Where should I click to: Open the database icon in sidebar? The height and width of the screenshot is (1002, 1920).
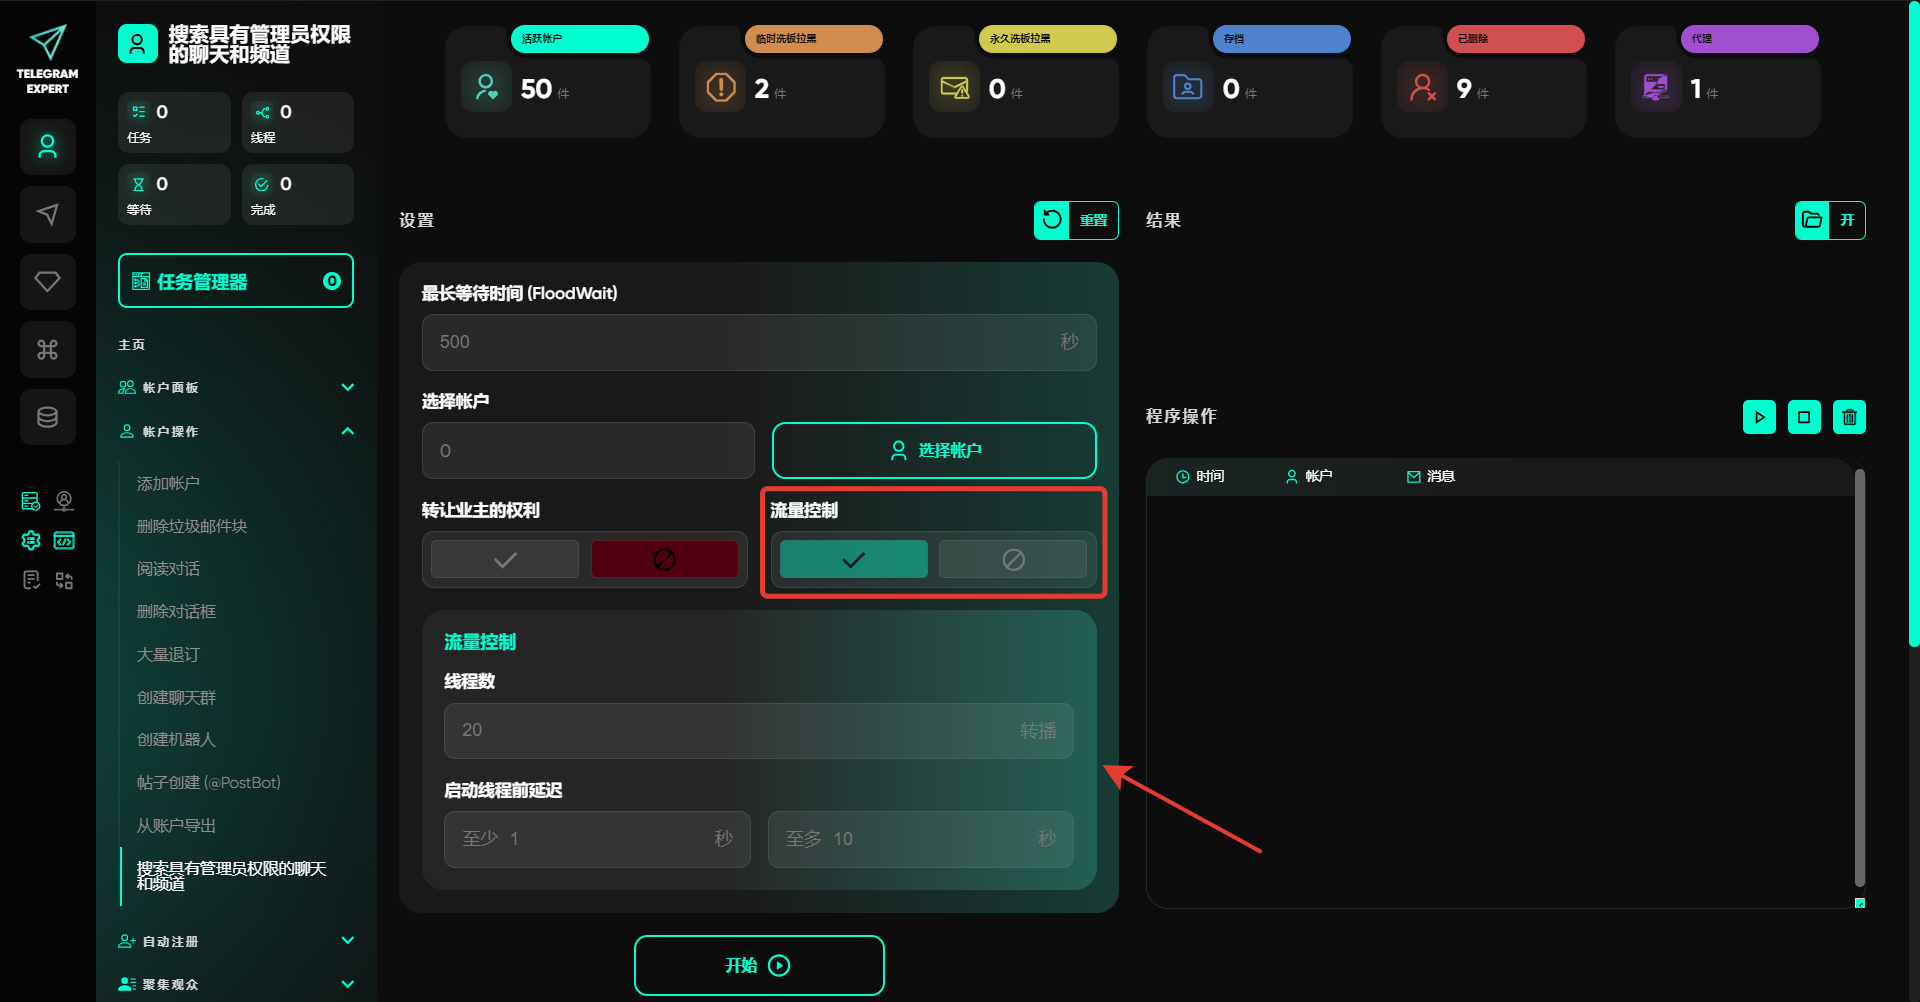coord(47,417)
